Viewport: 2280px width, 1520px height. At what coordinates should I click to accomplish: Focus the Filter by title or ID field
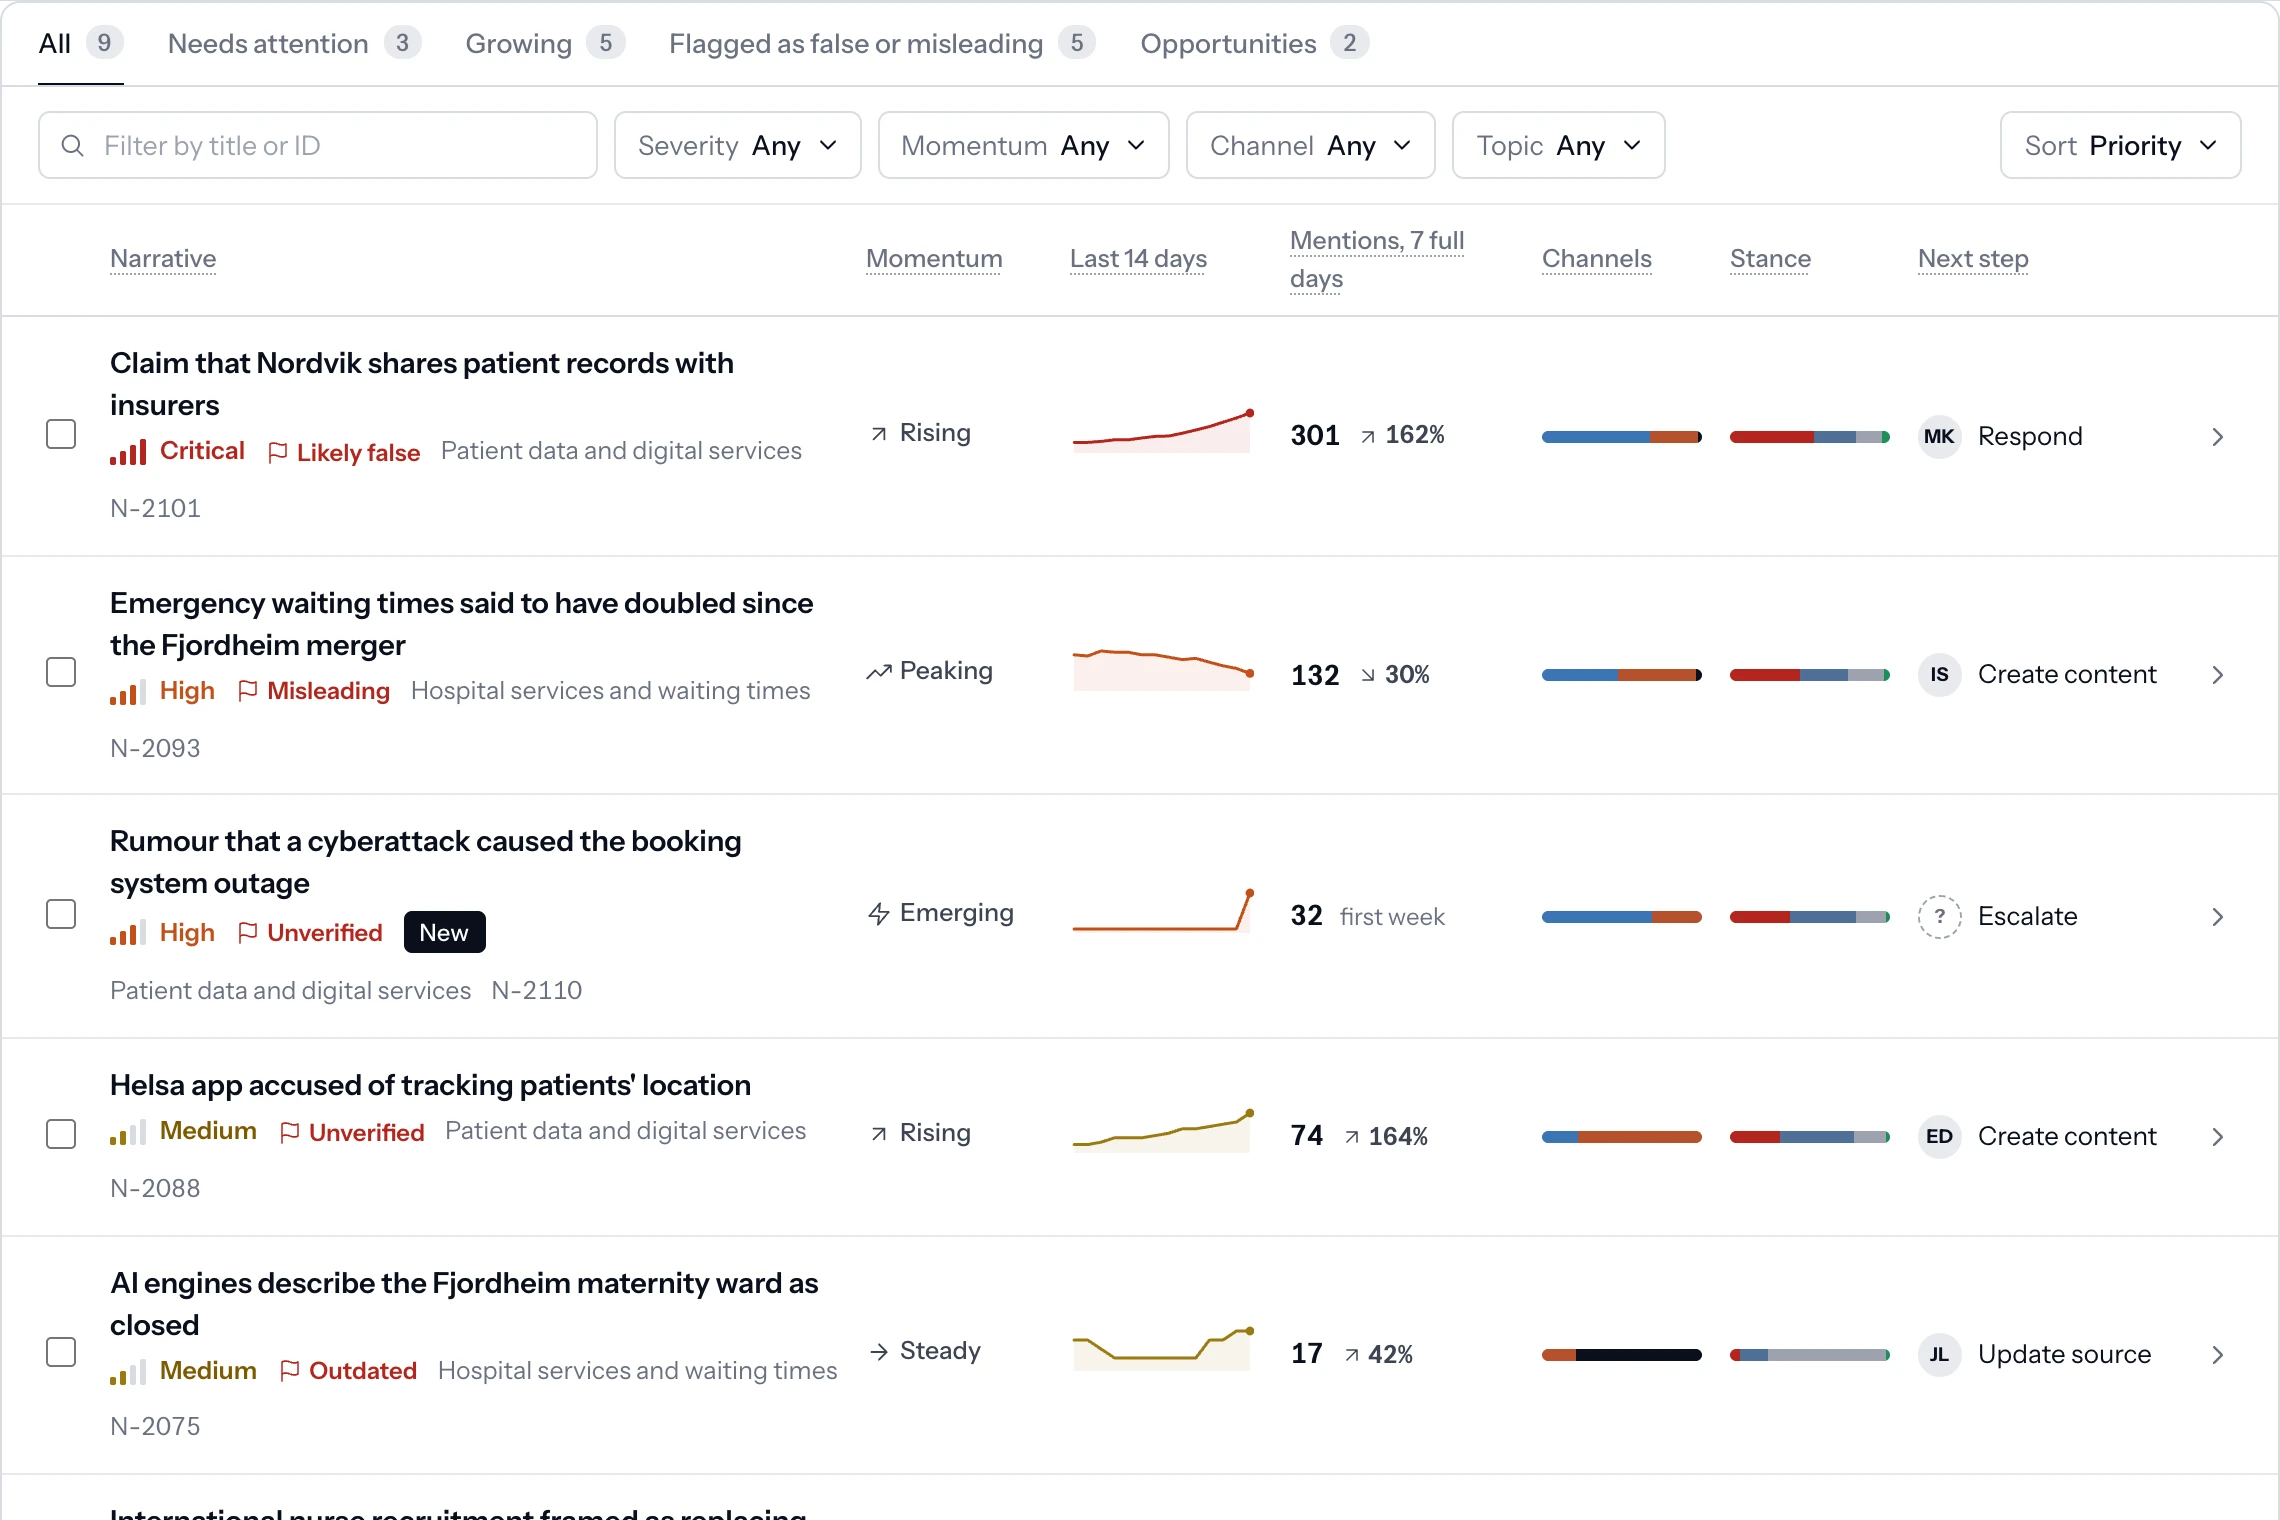(x=318, y=146)
